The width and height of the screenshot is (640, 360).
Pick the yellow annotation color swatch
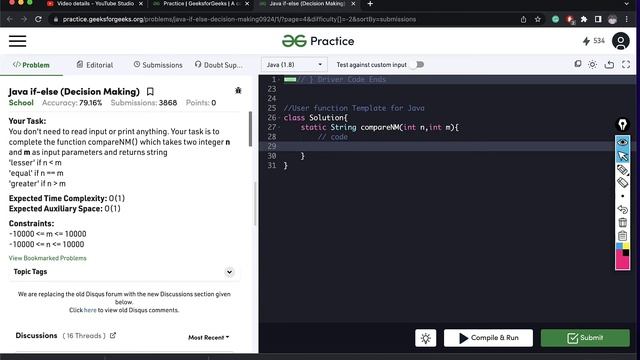[626, 246]
